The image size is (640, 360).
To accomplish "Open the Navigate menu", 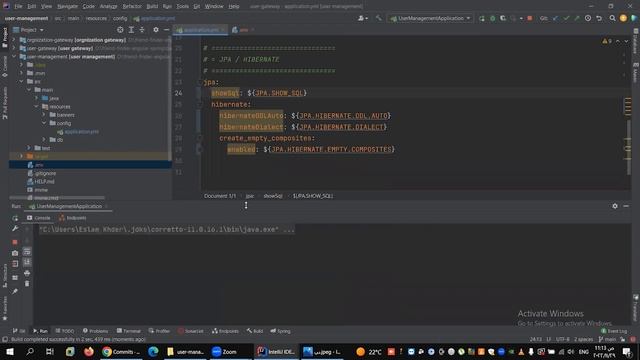I will point(67,7).
